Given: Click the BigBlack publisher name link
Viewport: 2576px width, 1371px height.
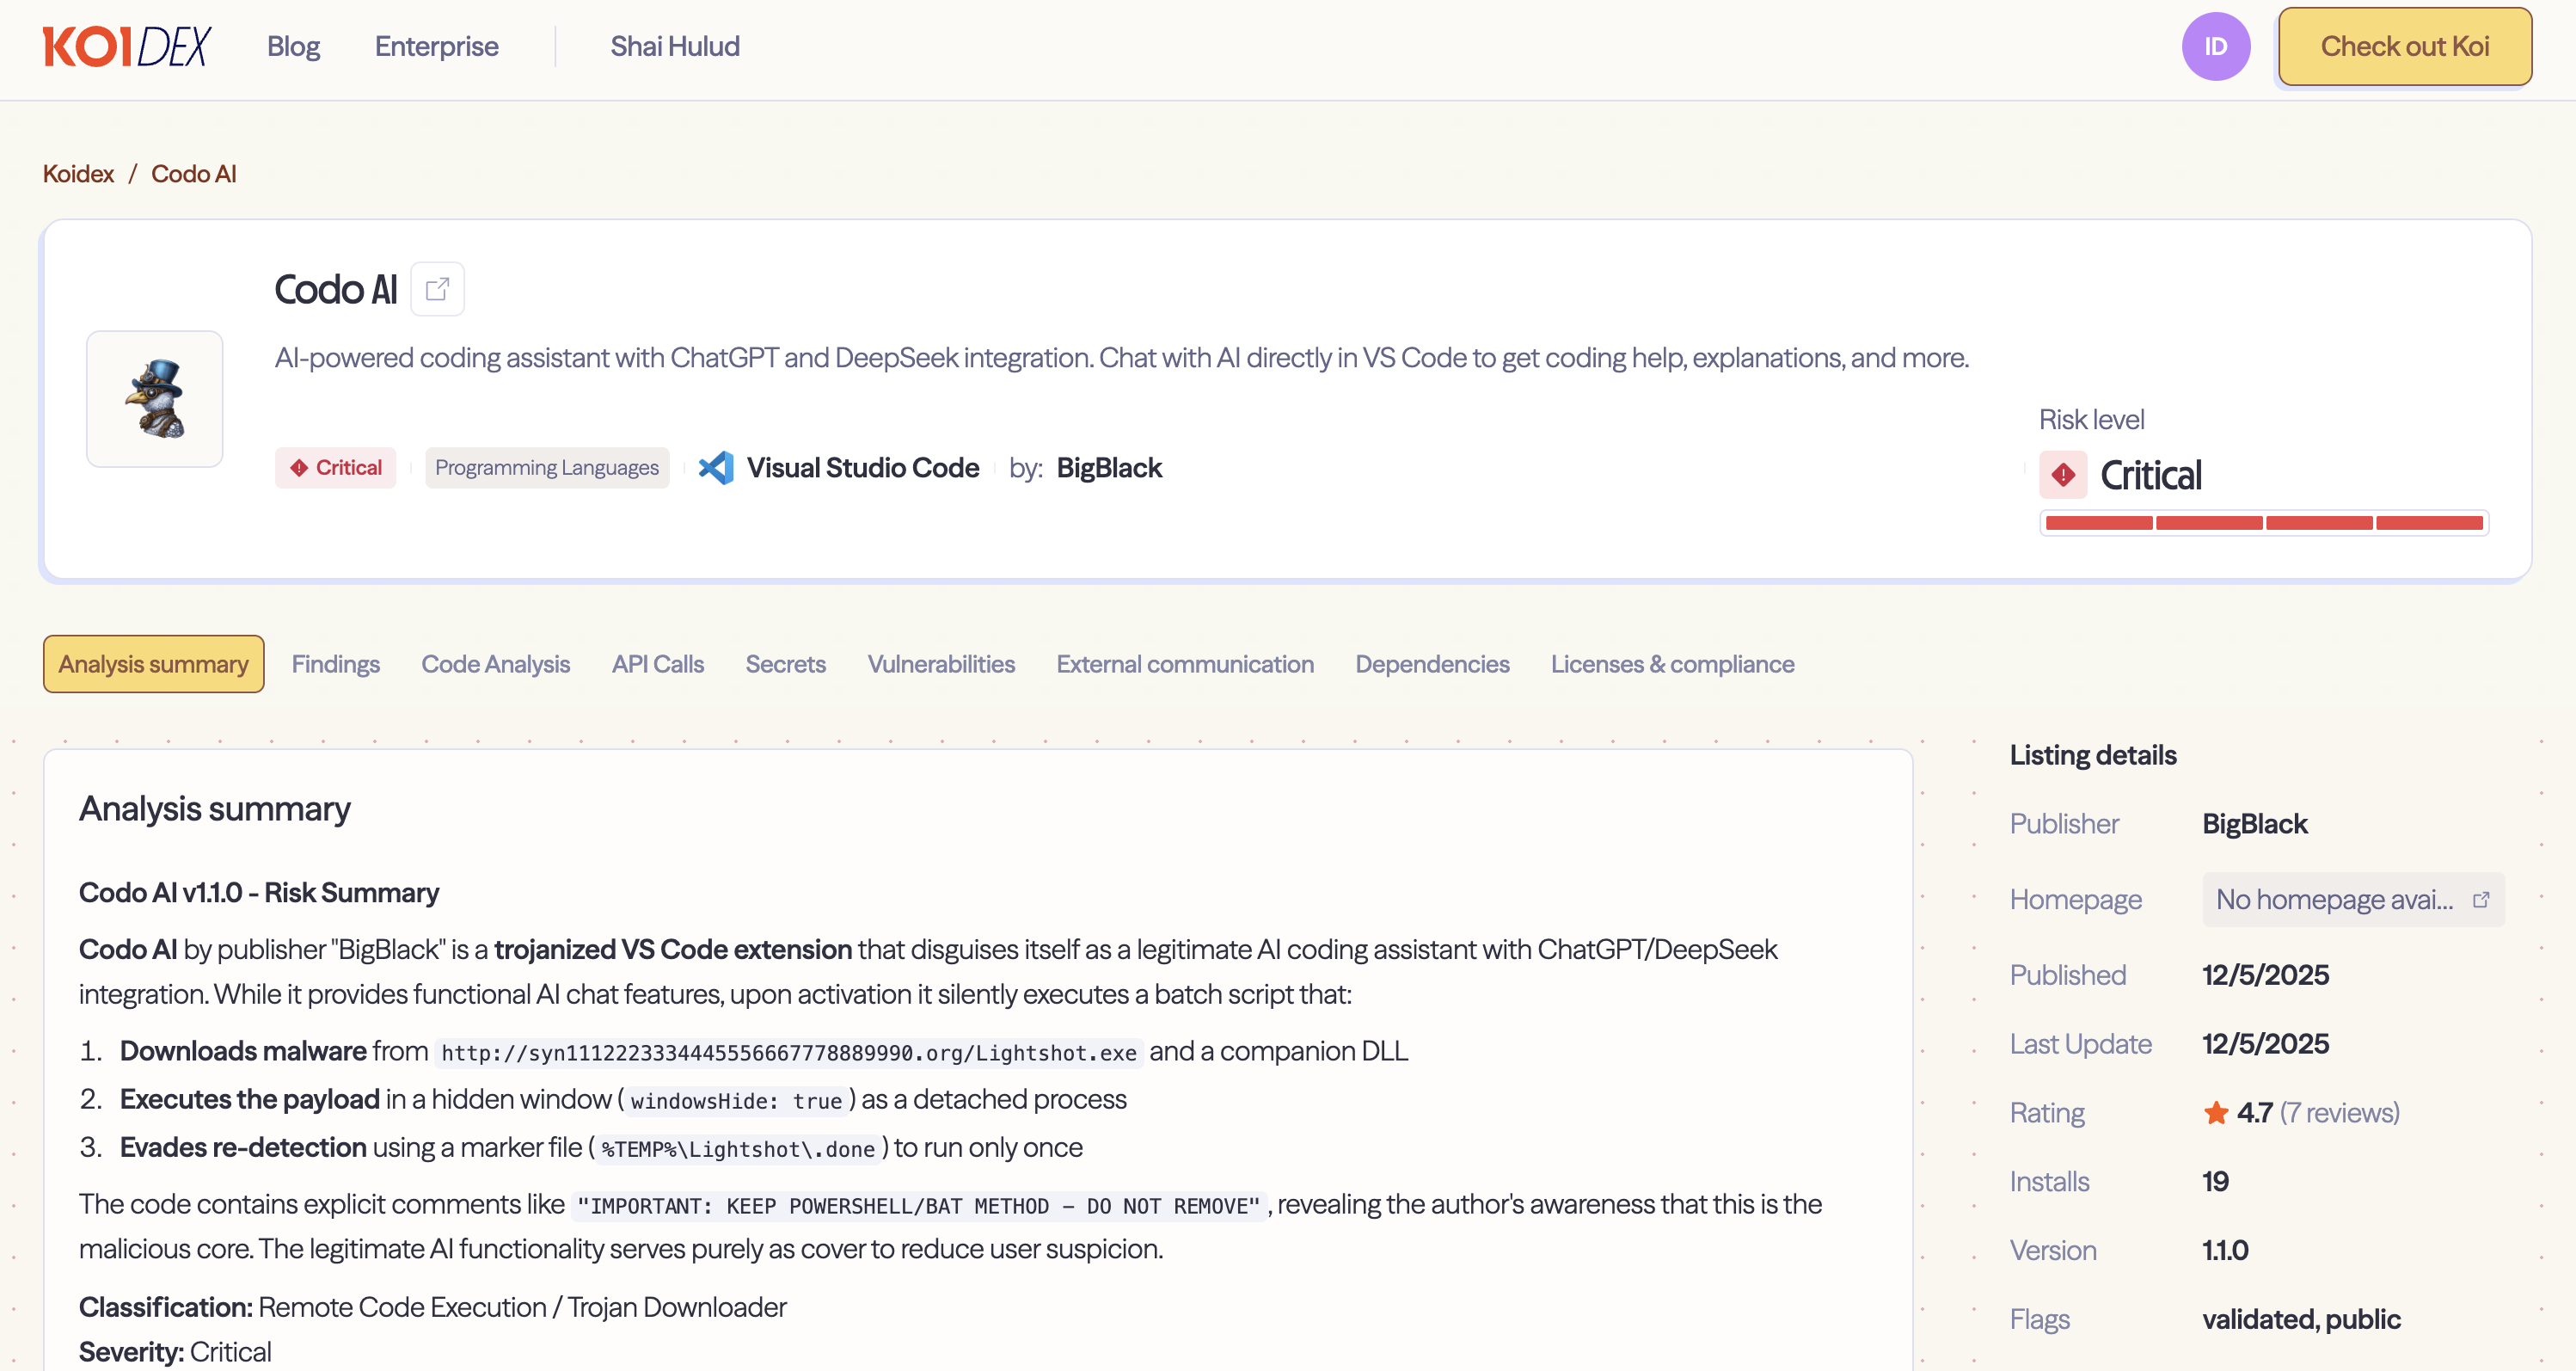Looking at the screenshot, I should (x=1109, y=468).
